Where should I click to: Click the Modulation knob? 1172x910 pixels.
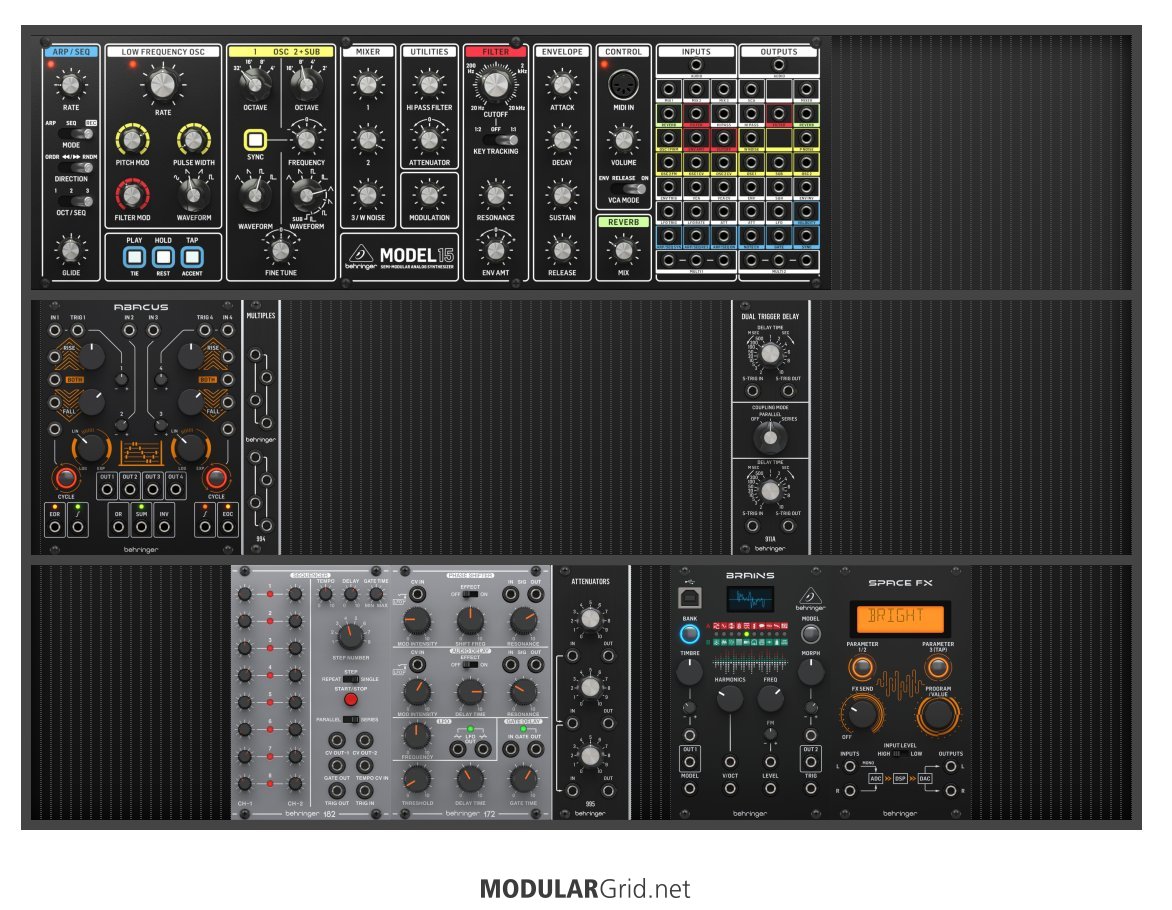(429, 195)
